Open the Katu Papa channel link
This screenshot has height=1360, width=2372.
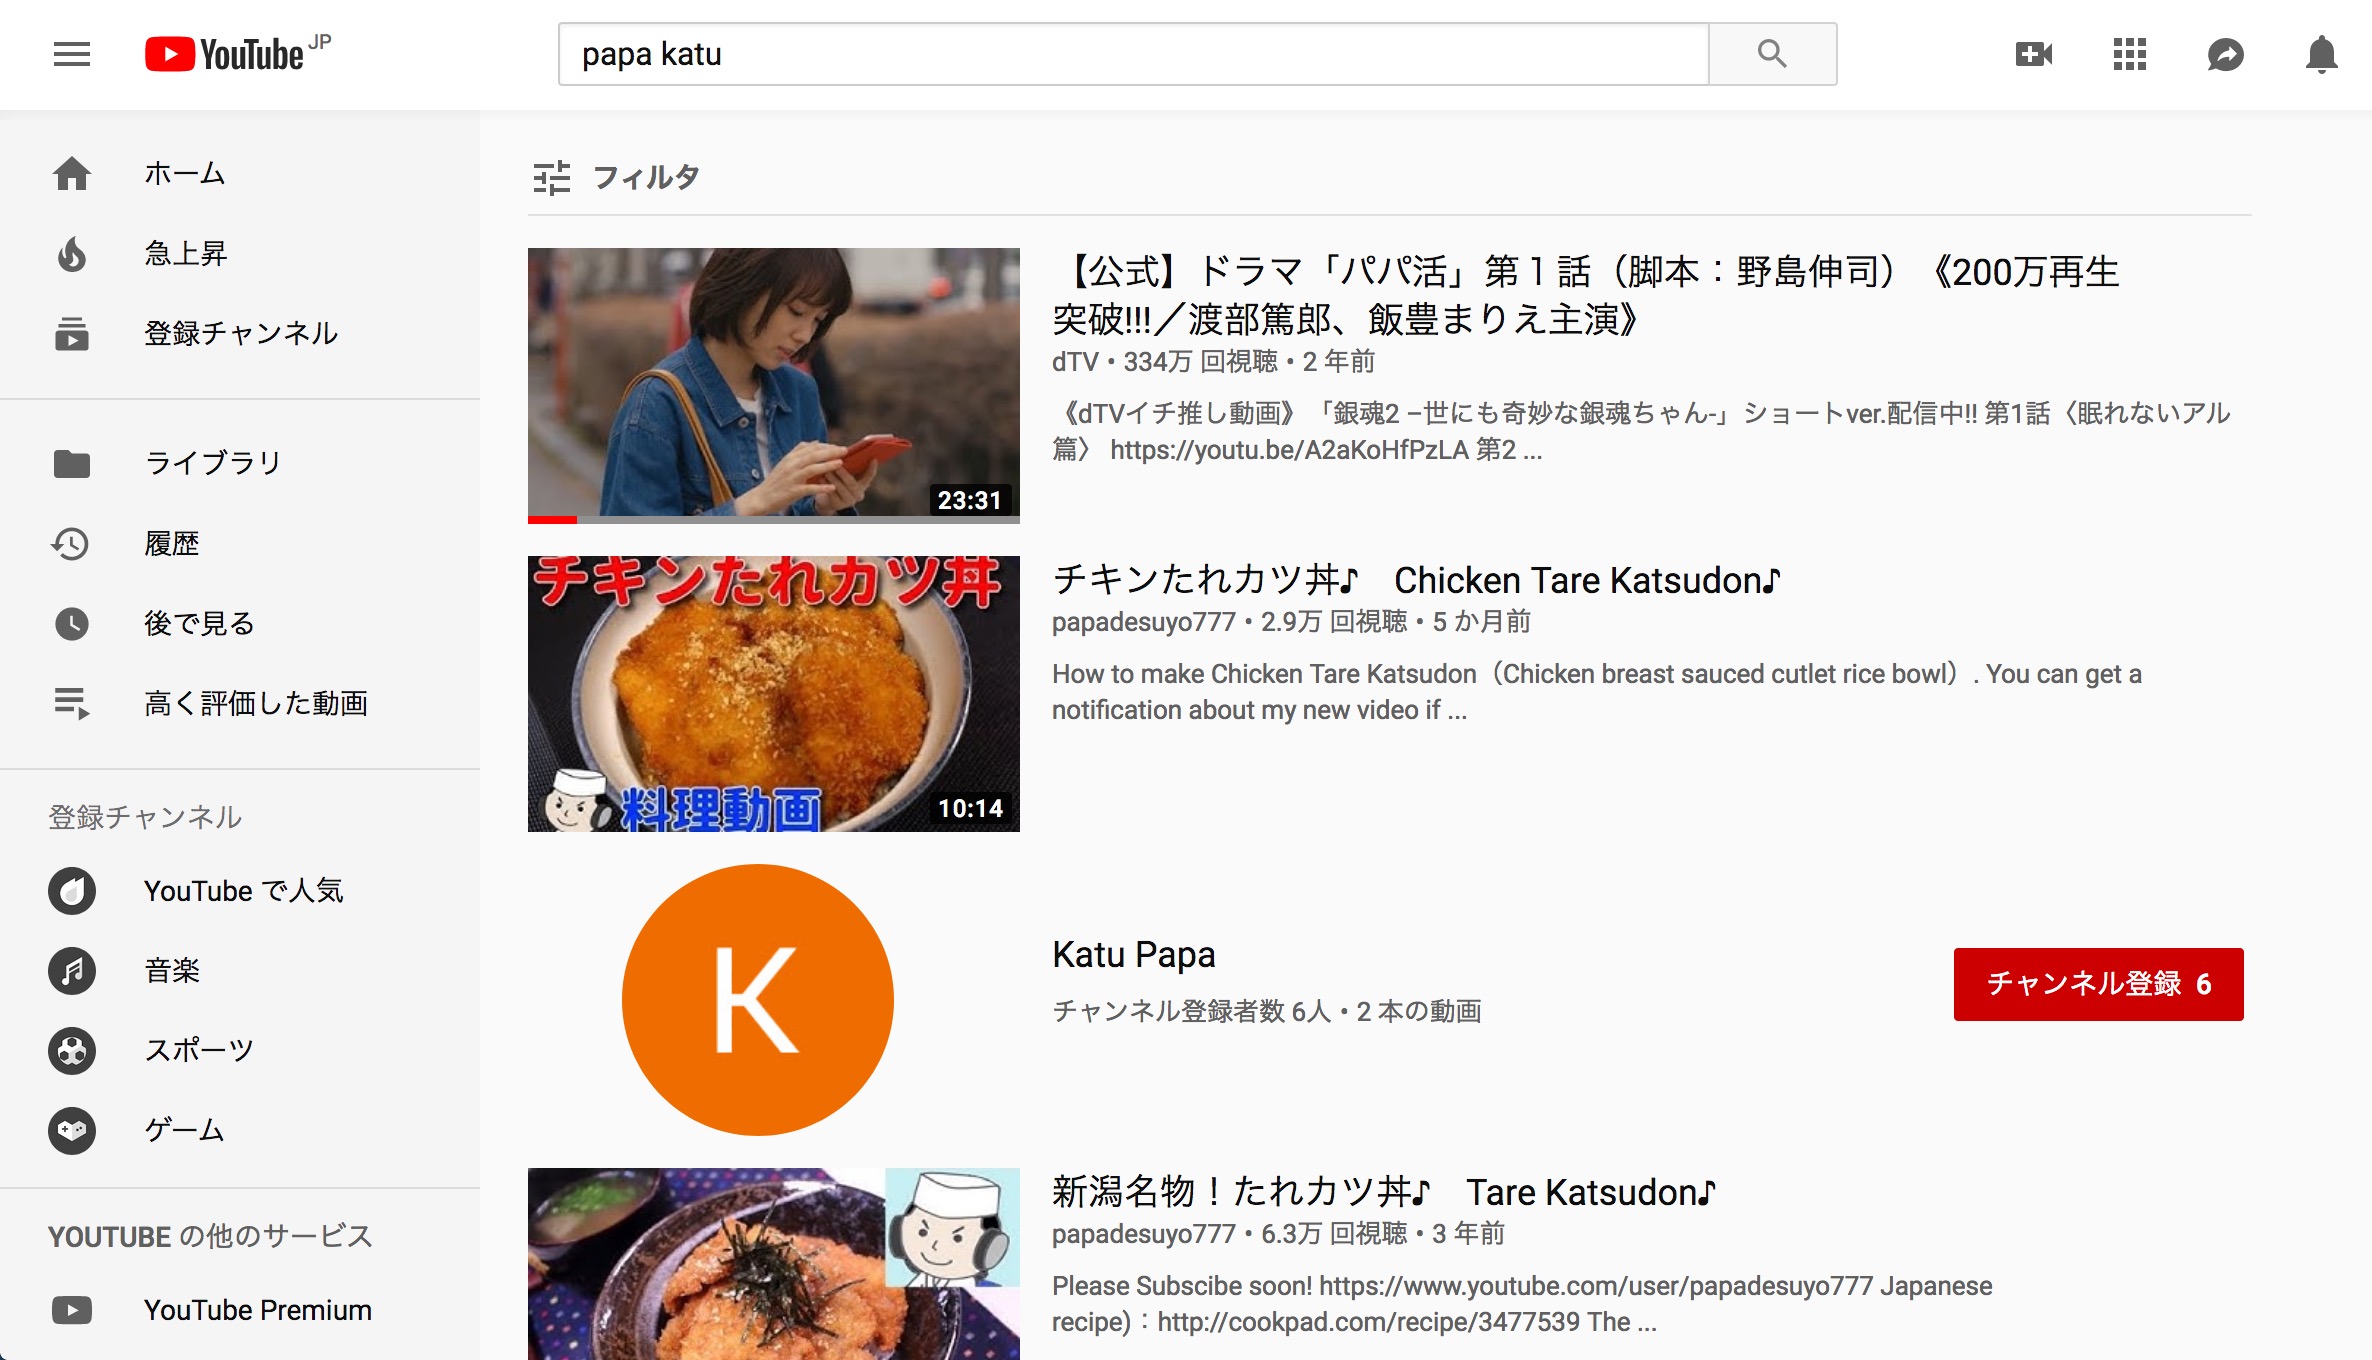pyautogui.click(x=1134, y=955)
